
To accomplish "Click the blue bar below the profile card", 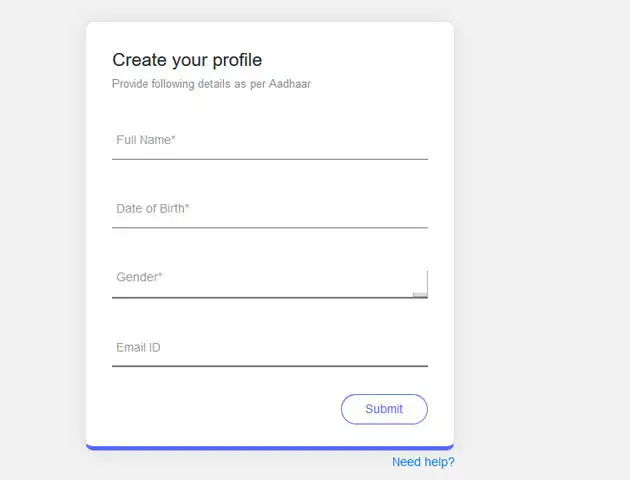I will tap(270, 447).
